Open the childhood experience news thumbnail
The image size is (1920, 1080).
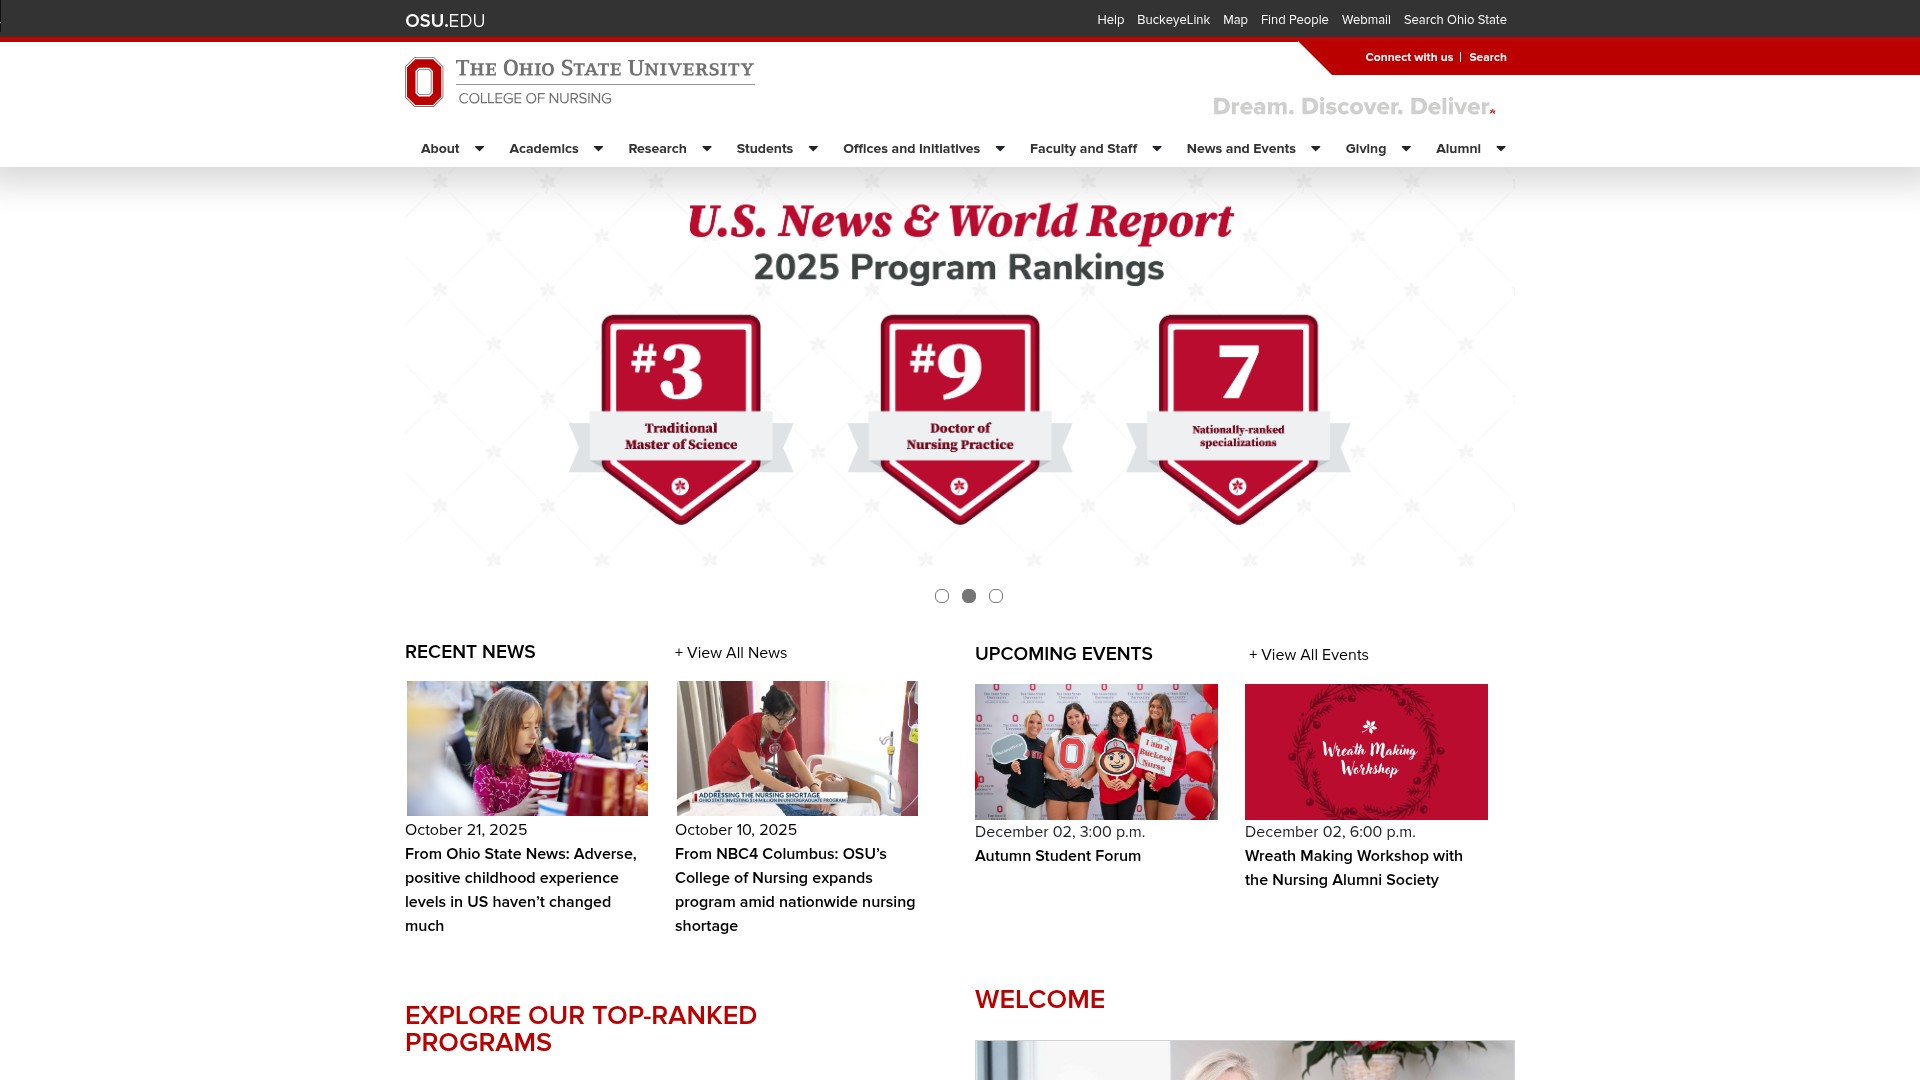tap(527, 748)
